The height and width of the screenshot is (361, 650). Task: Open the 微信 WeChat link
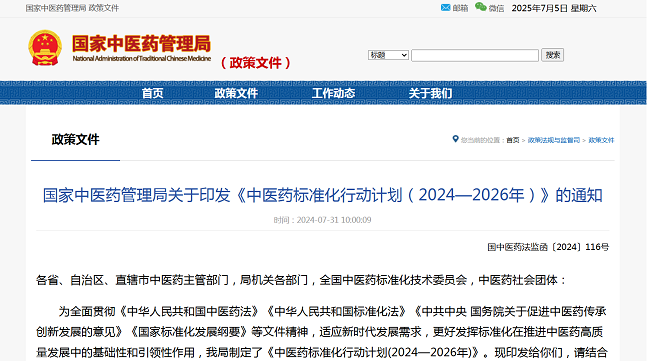[496, 8]
